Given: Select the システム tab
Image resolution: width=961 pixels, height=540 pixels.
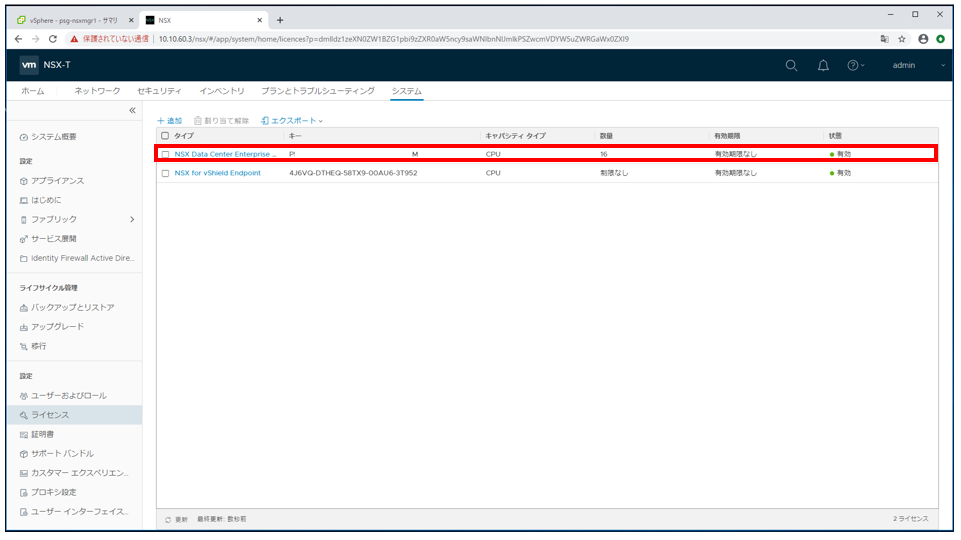Looking at the screenshot, I should click(x=406, y=91).
